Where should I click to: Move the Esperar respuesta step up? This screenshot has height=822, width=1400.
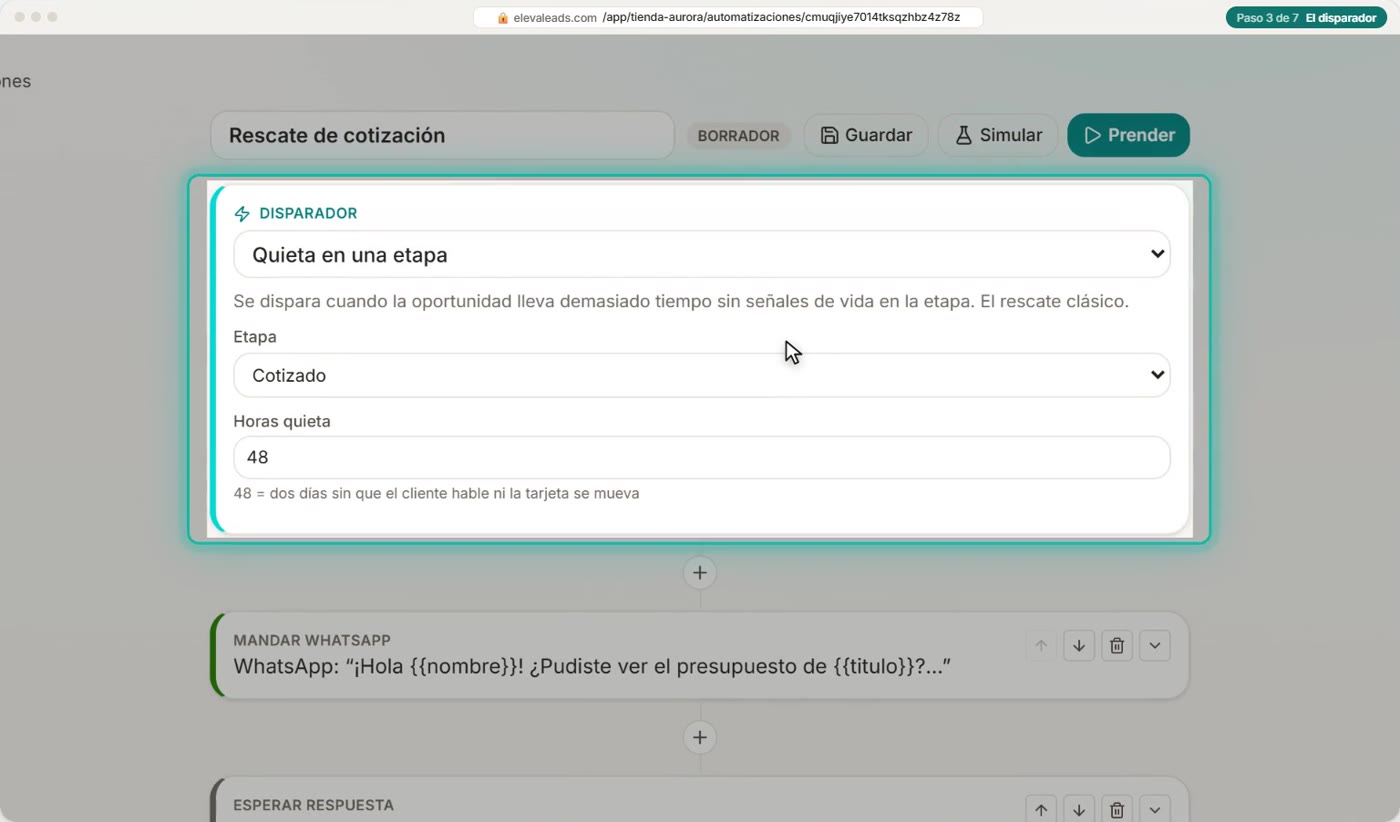pyautogui.click(x=1041, y=809)
